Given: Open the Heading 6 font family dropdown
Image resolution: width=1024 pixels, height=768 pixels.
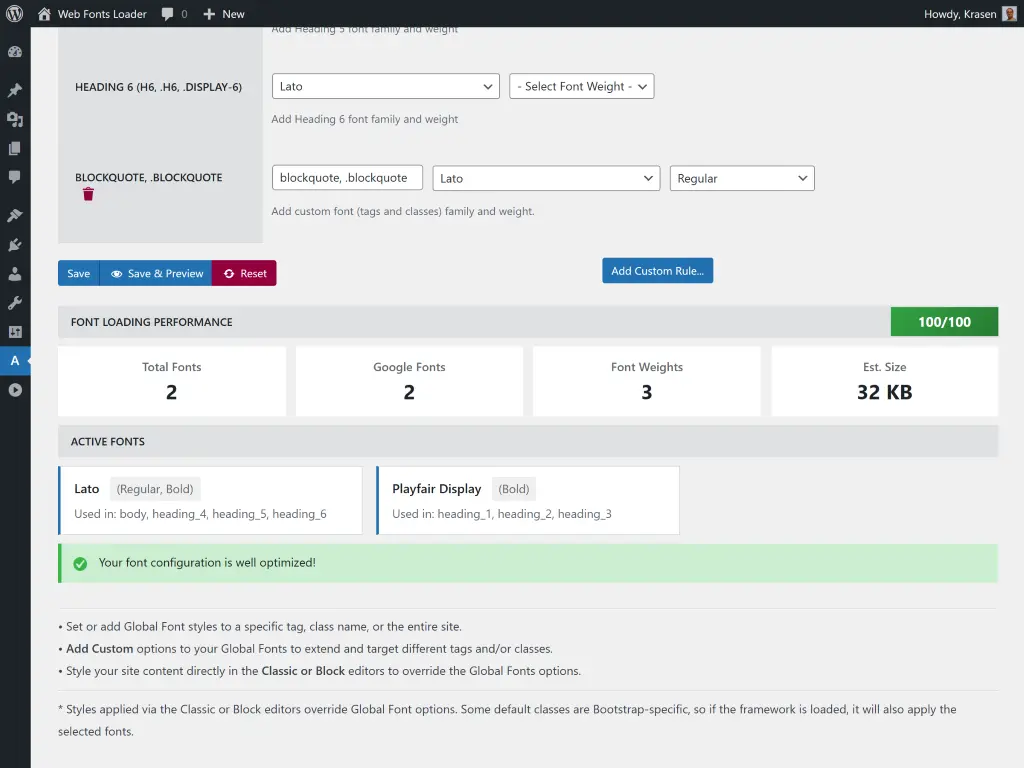Looking at the screenshot, I should [x=385, y=86].
